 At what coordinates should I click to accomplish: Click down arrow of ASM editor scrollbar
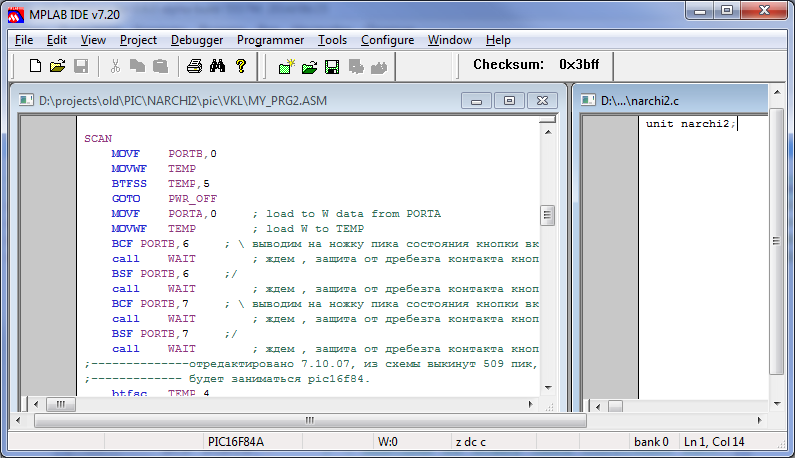tap(548, 387)
